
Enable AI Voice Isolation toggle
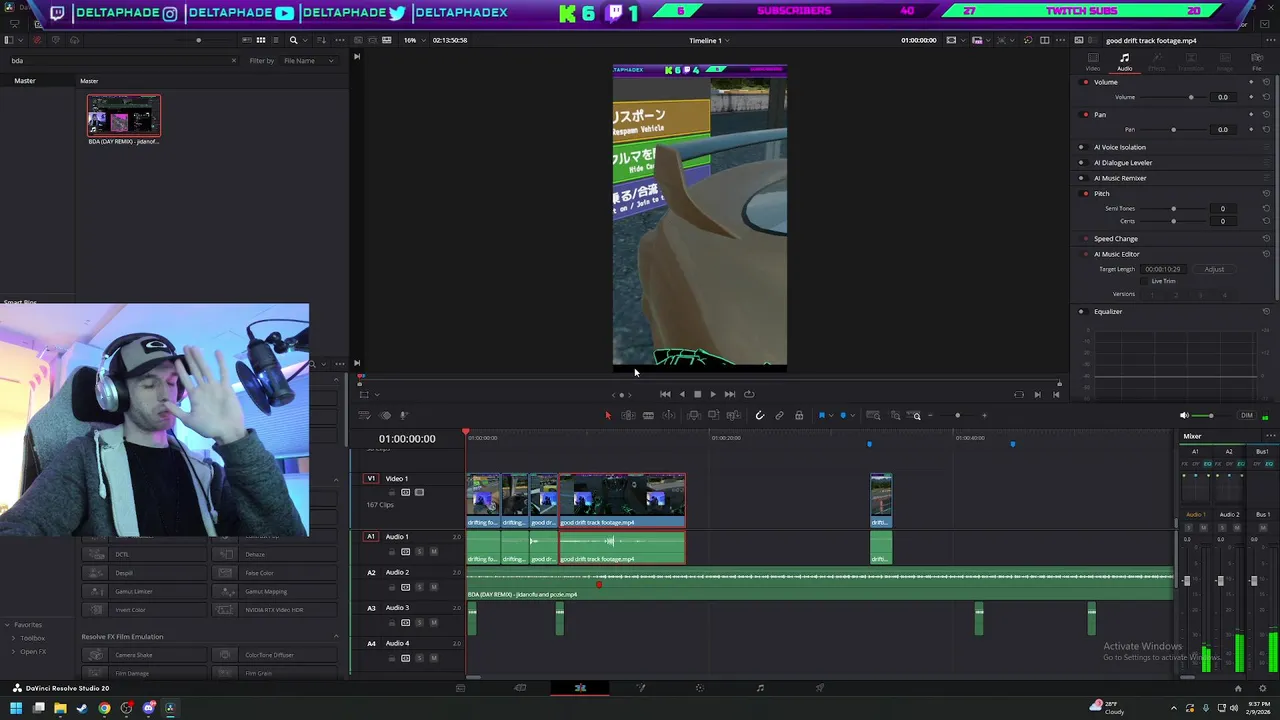tap(1081, 147)
